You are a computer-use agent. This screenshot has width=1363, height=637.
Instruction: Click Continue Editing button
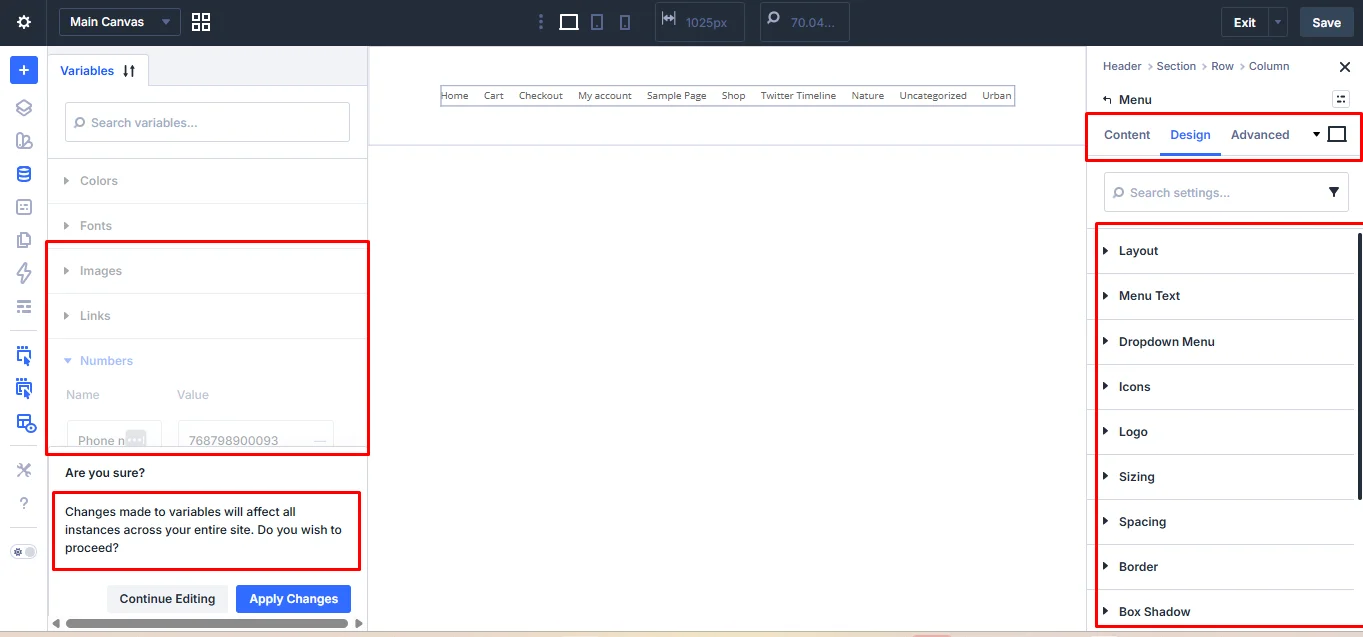168,599
